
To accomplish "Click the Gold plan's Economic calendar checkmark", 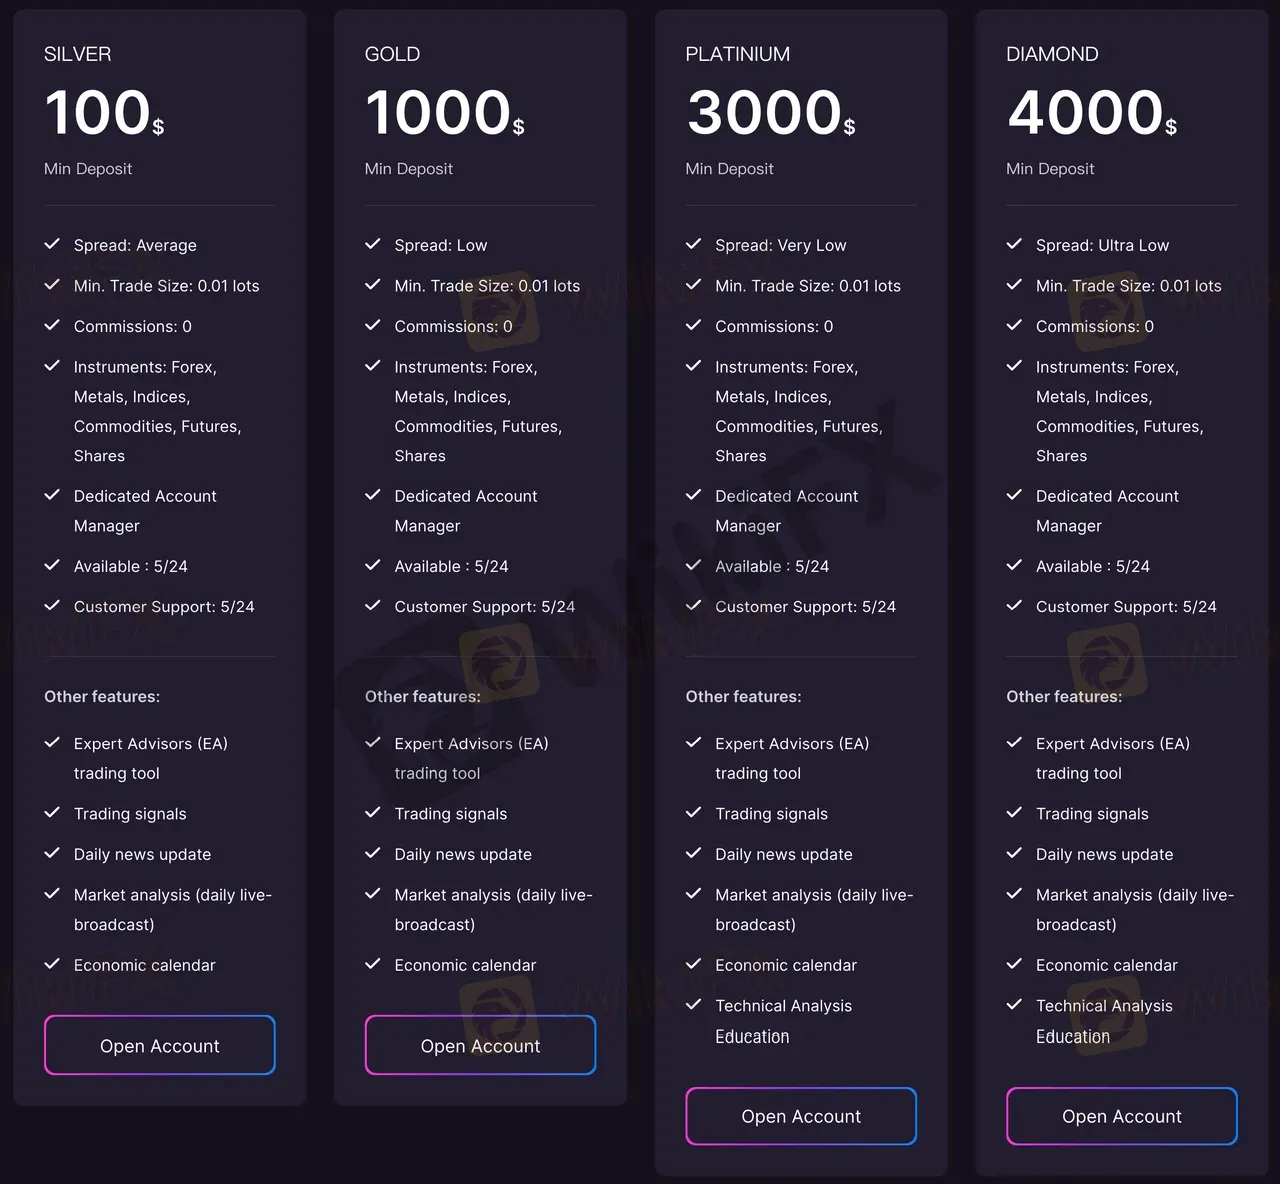I will pyautogui.click(x=373, y=964).
